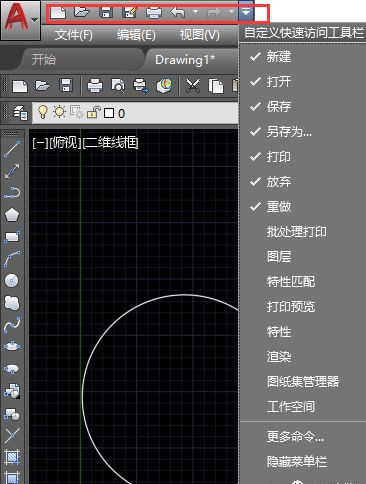
Task: Open the Layer Properties Manager icon
Action: tap(20, 113)
